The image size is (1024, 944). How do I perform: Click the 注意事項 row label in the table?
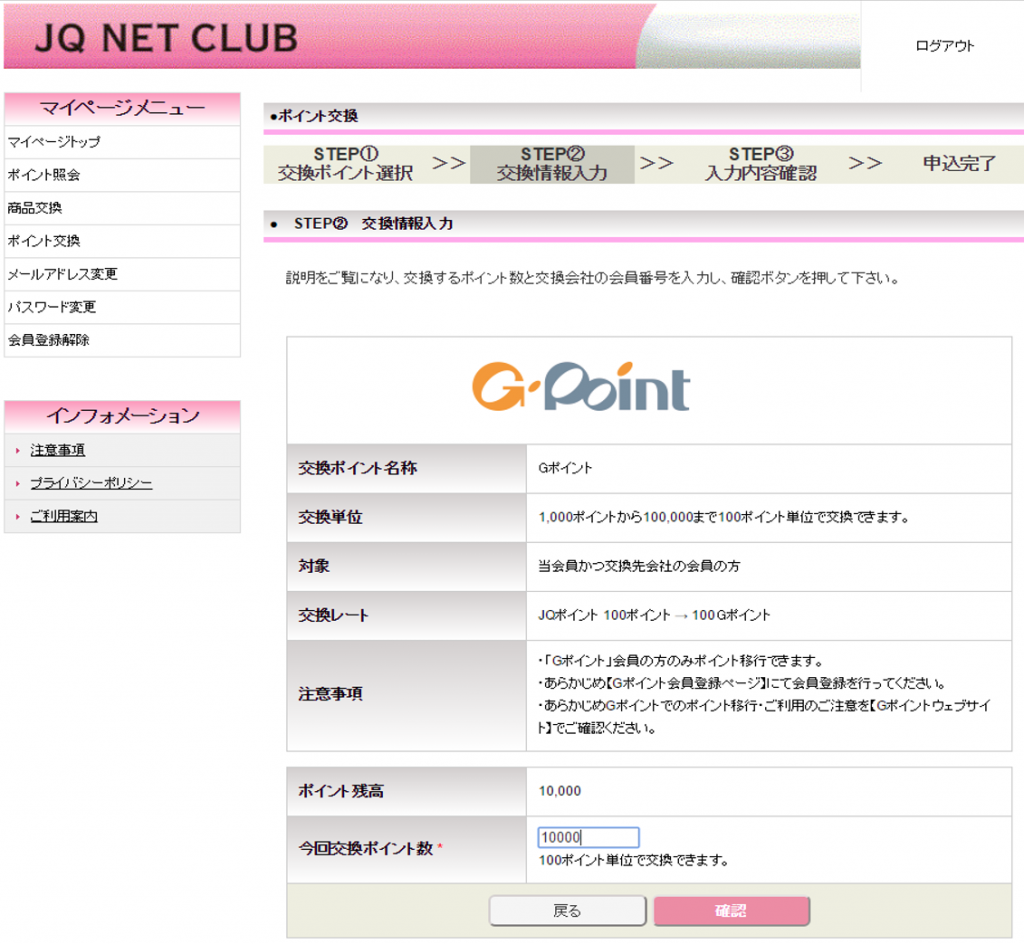[330, 694]
